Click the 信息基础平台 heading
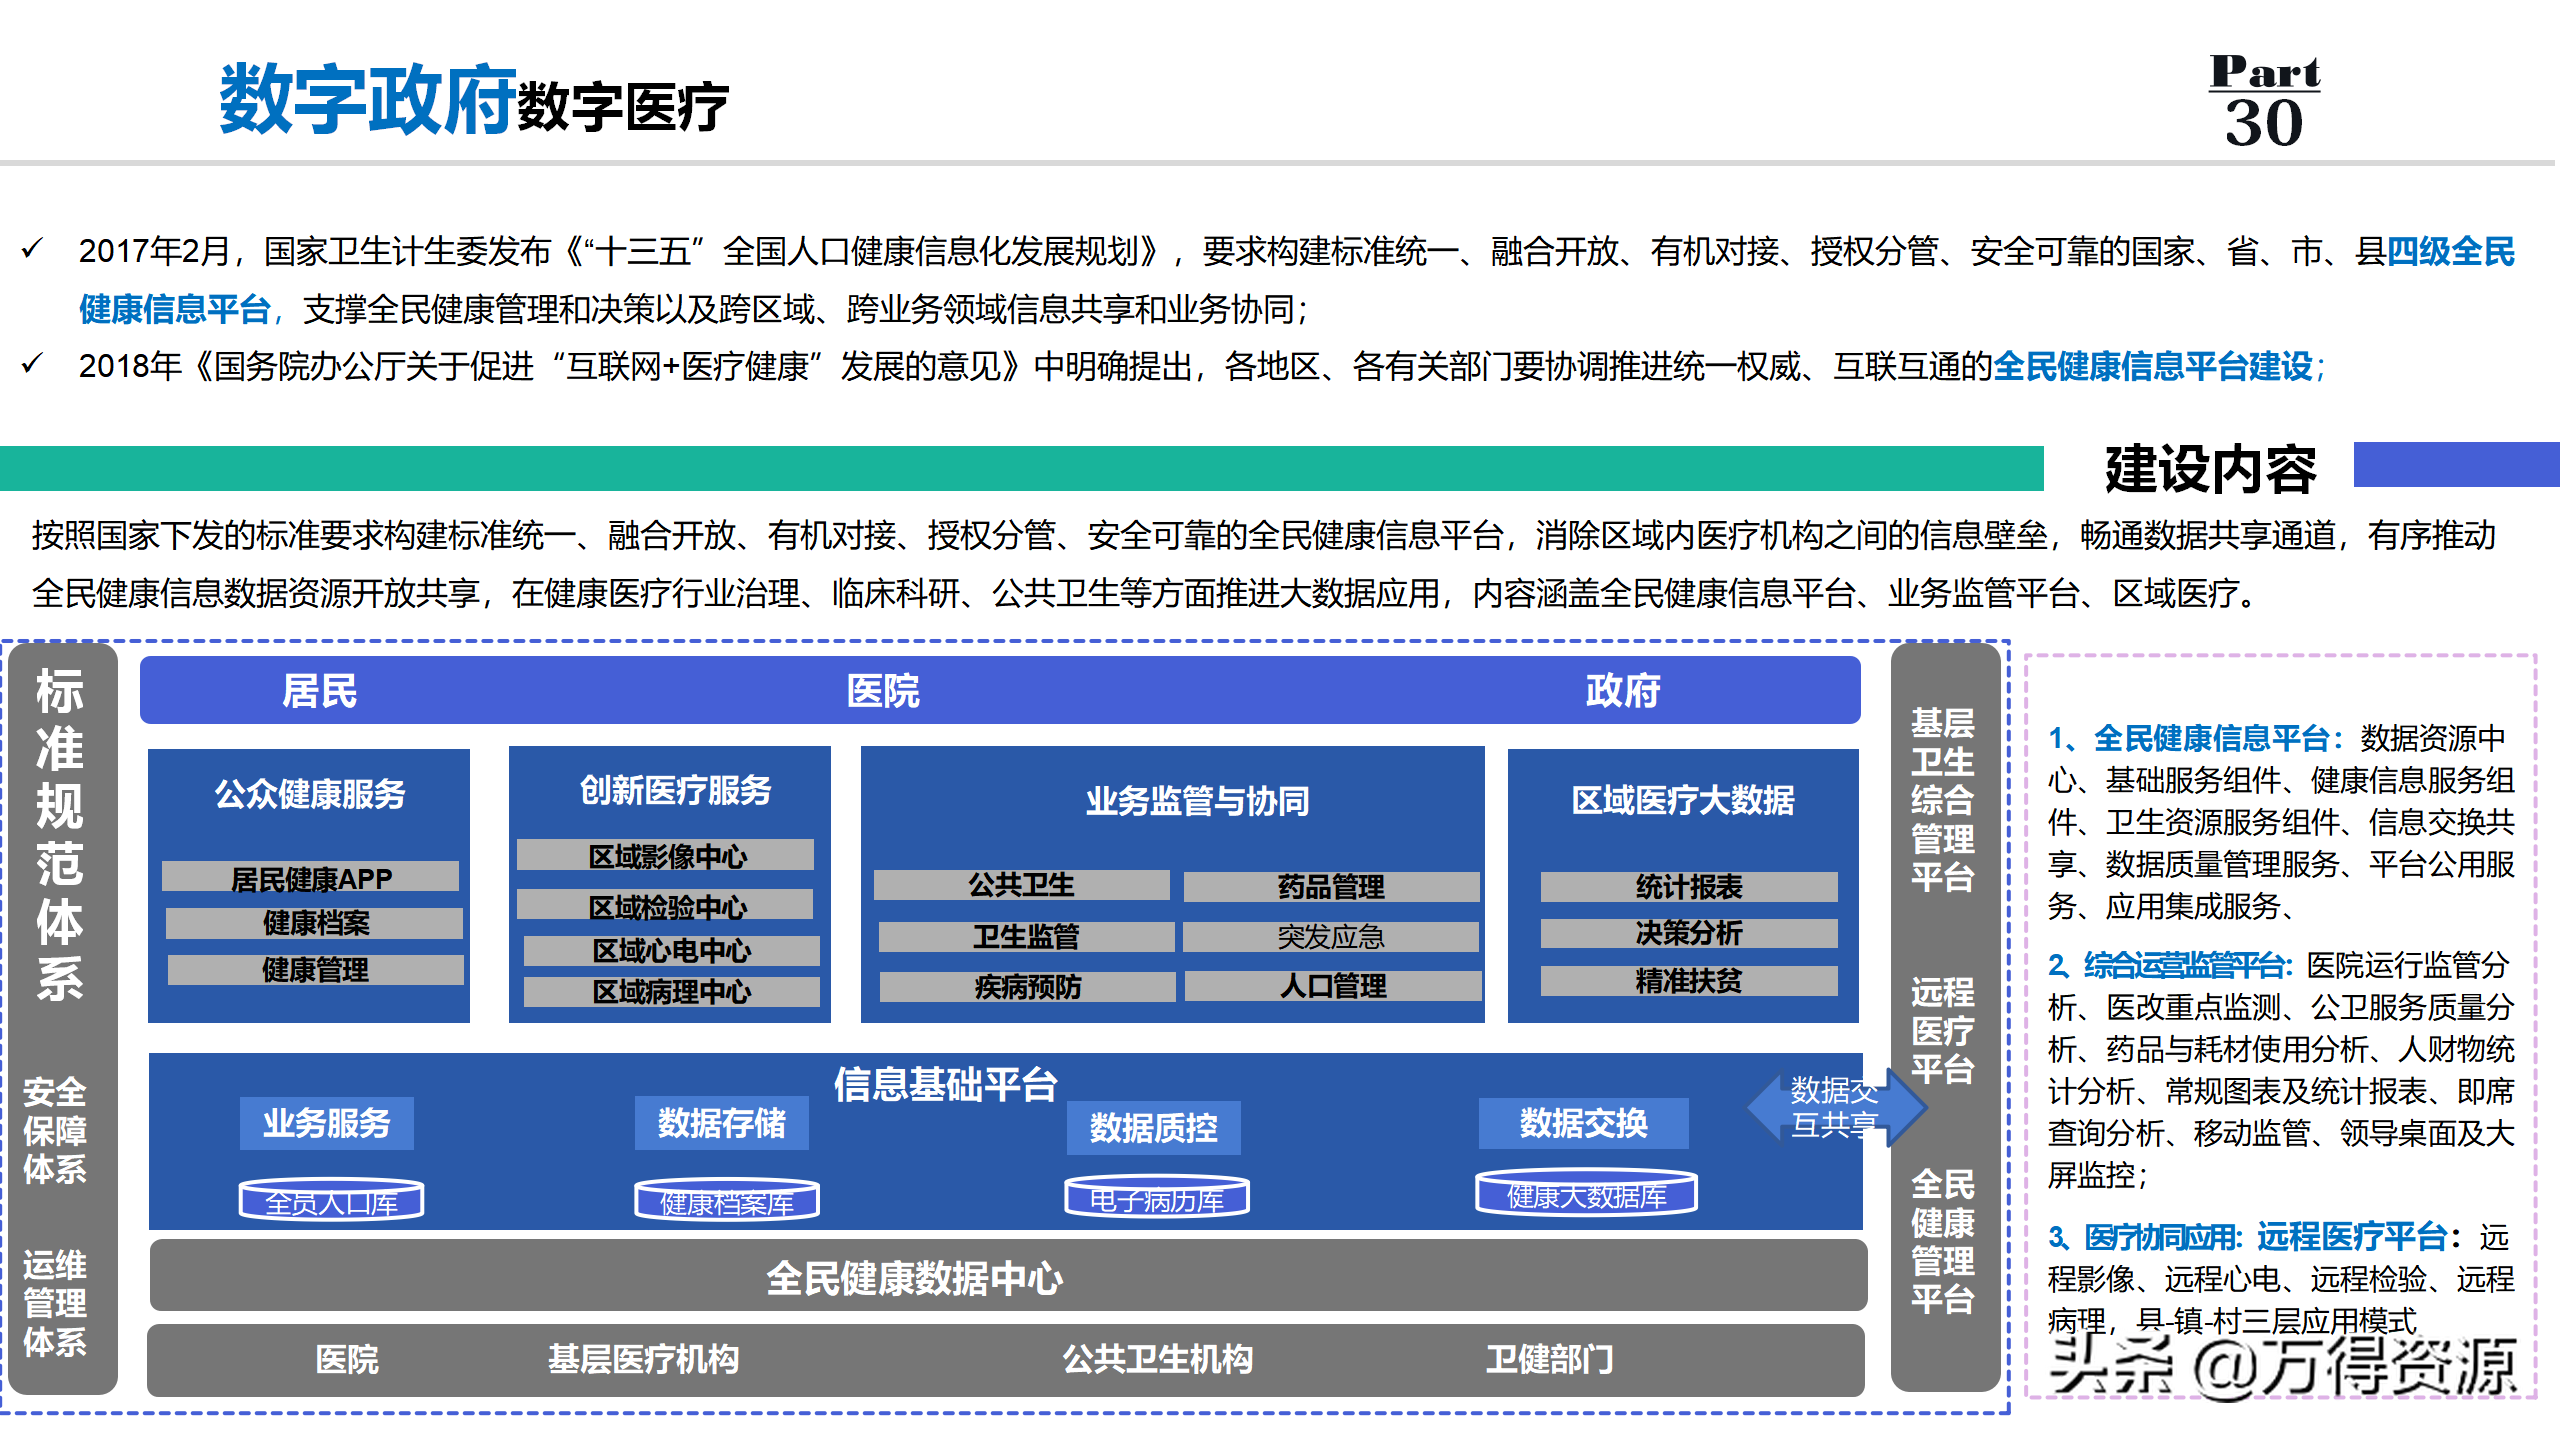The height and width of the screenshot is (1440, 2560). point(946,1084)
